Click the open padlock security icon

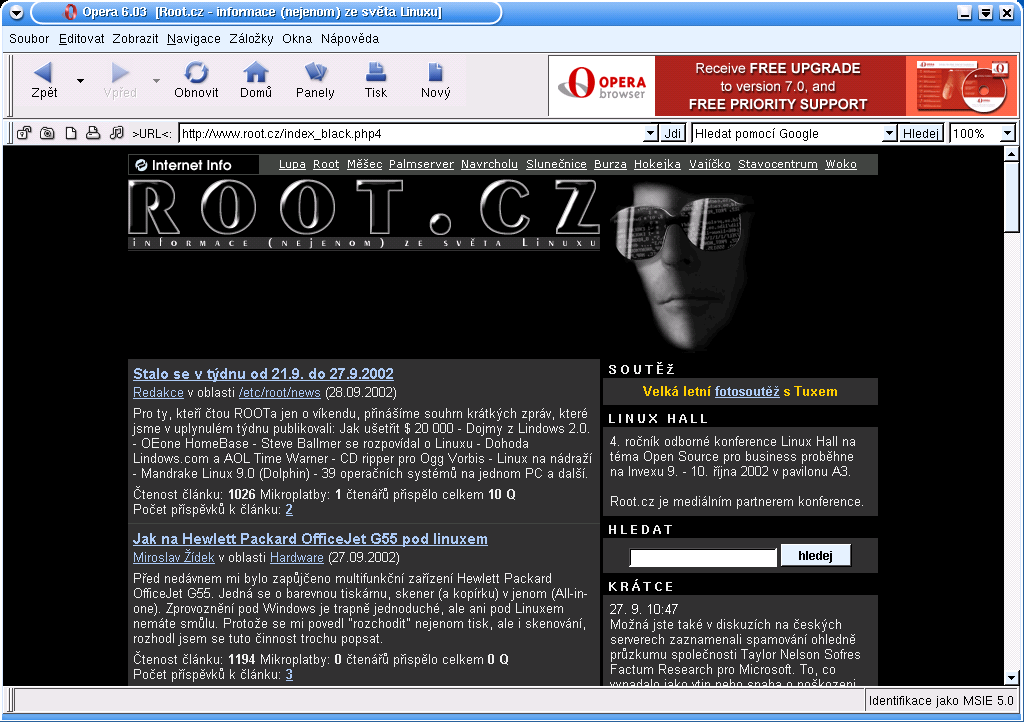tap(24, 133)
